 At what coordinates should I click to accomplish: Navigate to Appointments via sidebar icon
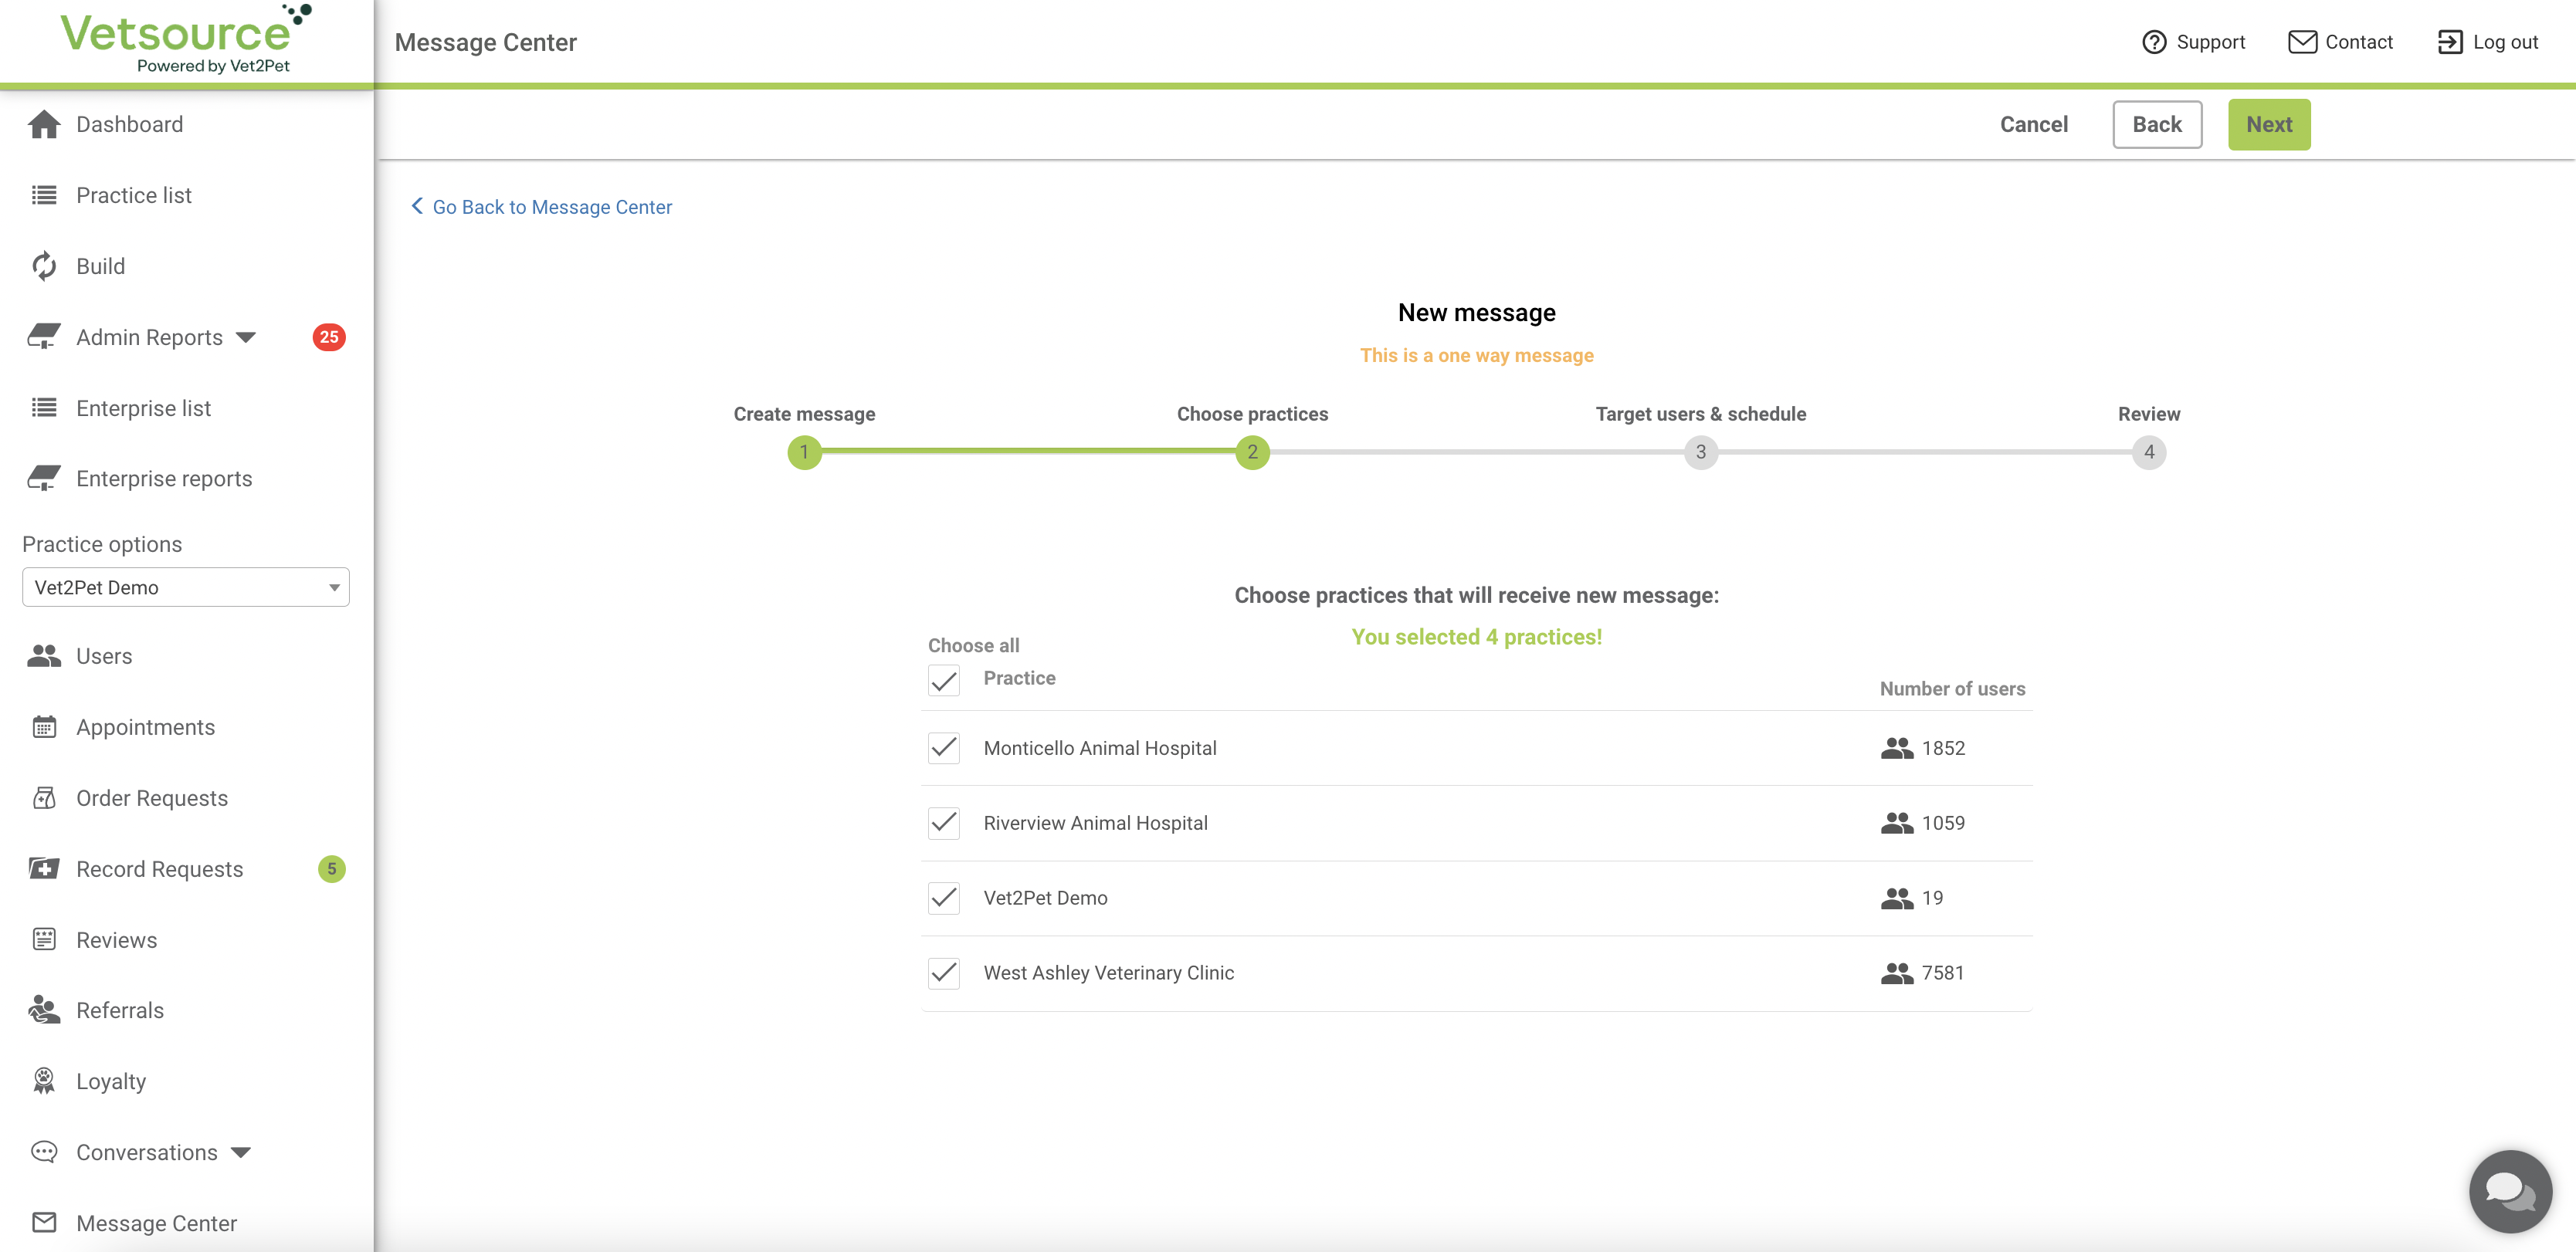click(44, 725)
